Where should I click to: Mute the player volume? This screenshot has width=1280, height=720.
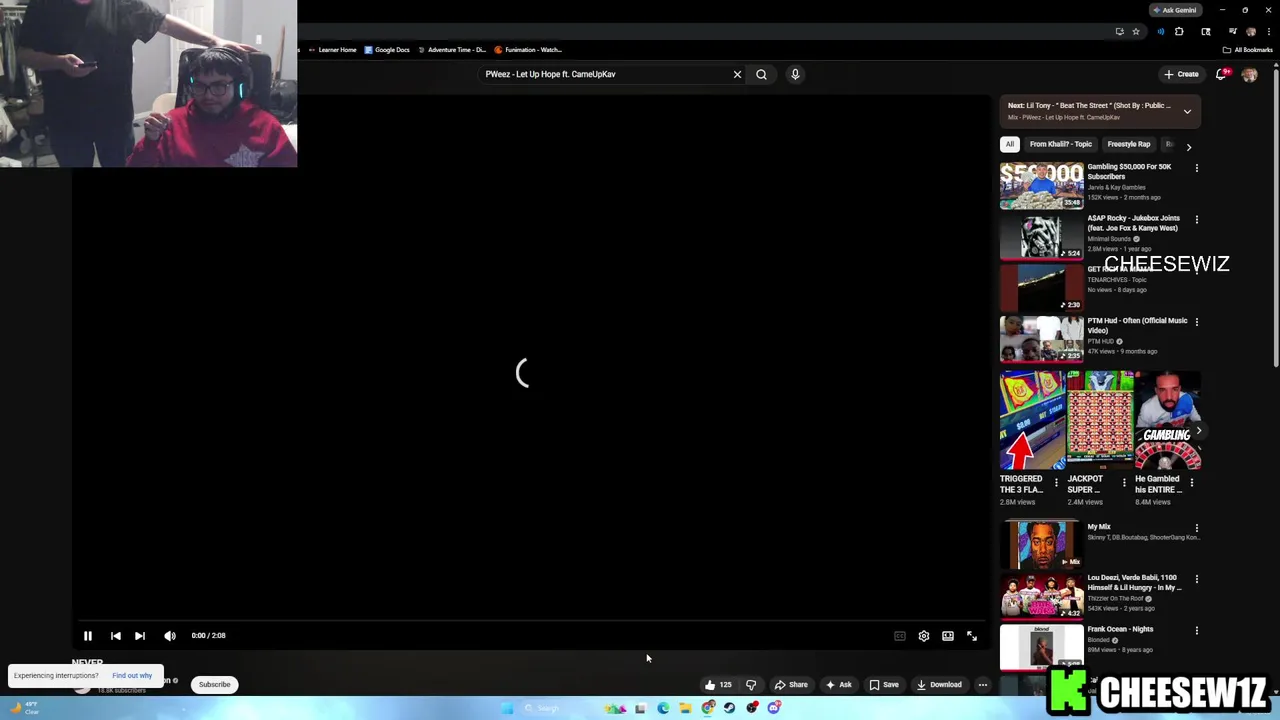(x=170, y=636)
